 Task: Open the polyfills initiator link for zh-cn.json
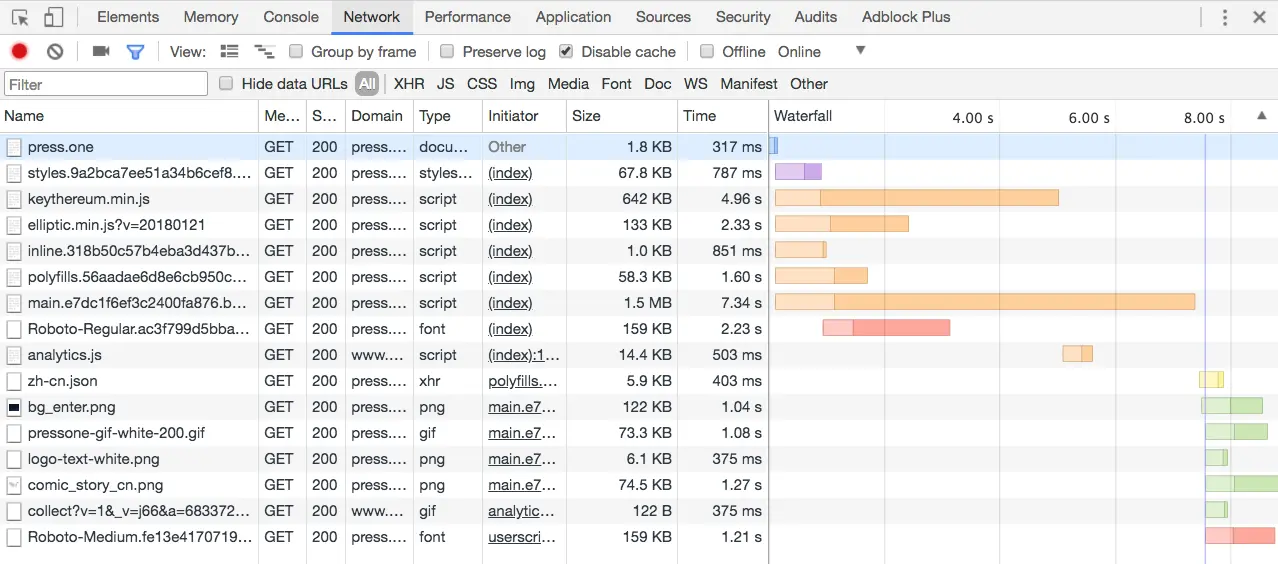522,381
